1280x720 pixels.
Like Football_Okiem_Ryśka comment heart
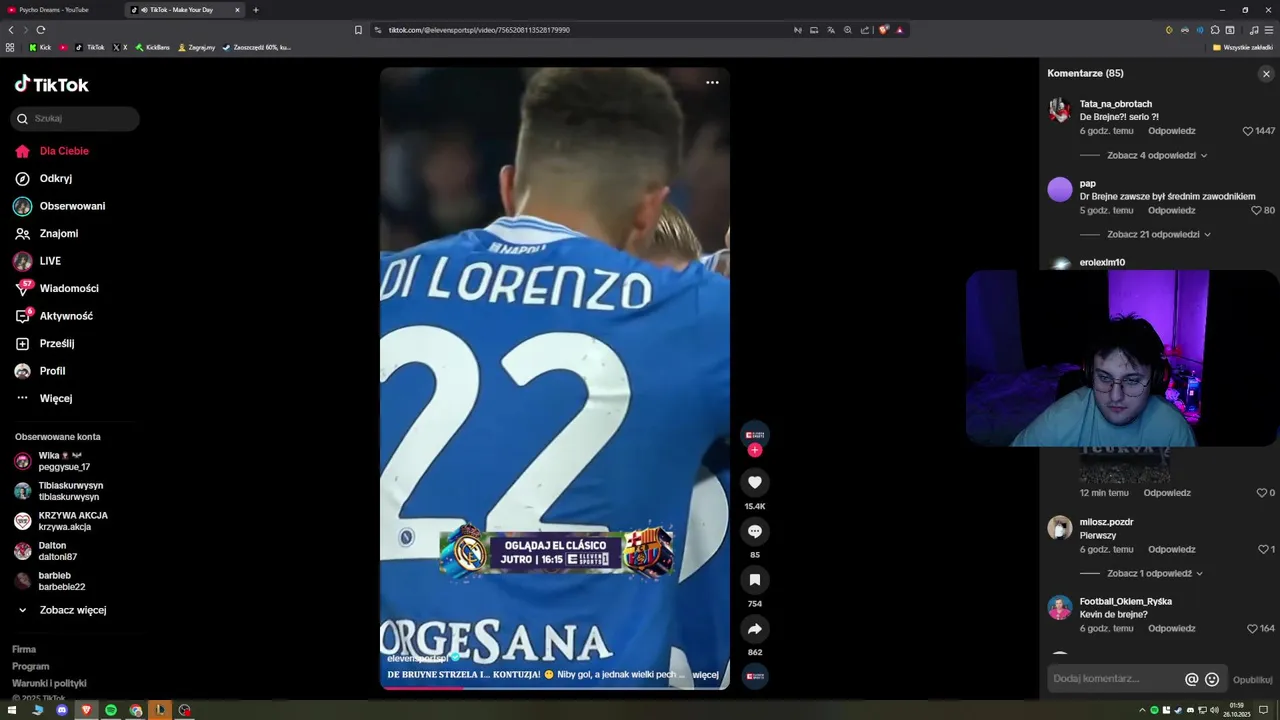click(x=1252, y=629)
